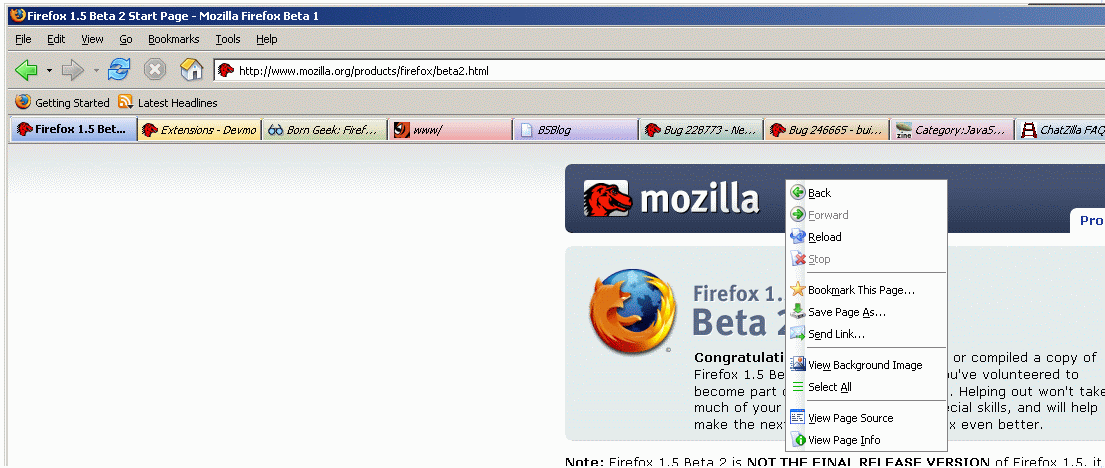
Task: Open the Forward button history dropdown arrow
Action: (x=97, y=70)
